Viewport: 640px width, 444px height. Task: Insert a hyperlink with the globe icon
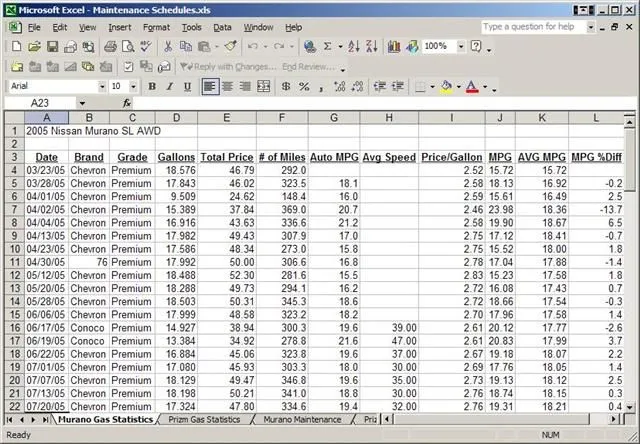[310, 47]
